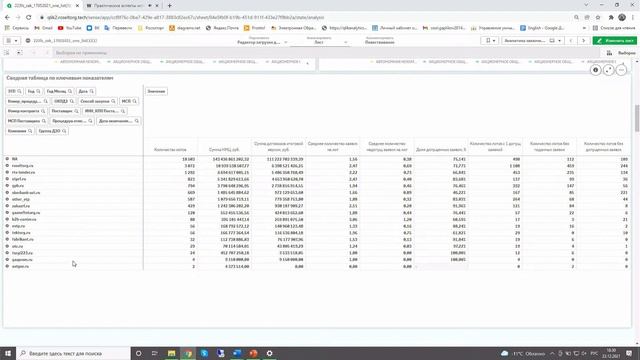Expand the pivot table to full screen
Screen dimensions: 640x360
pyautogui.click(x=609, y=70)
